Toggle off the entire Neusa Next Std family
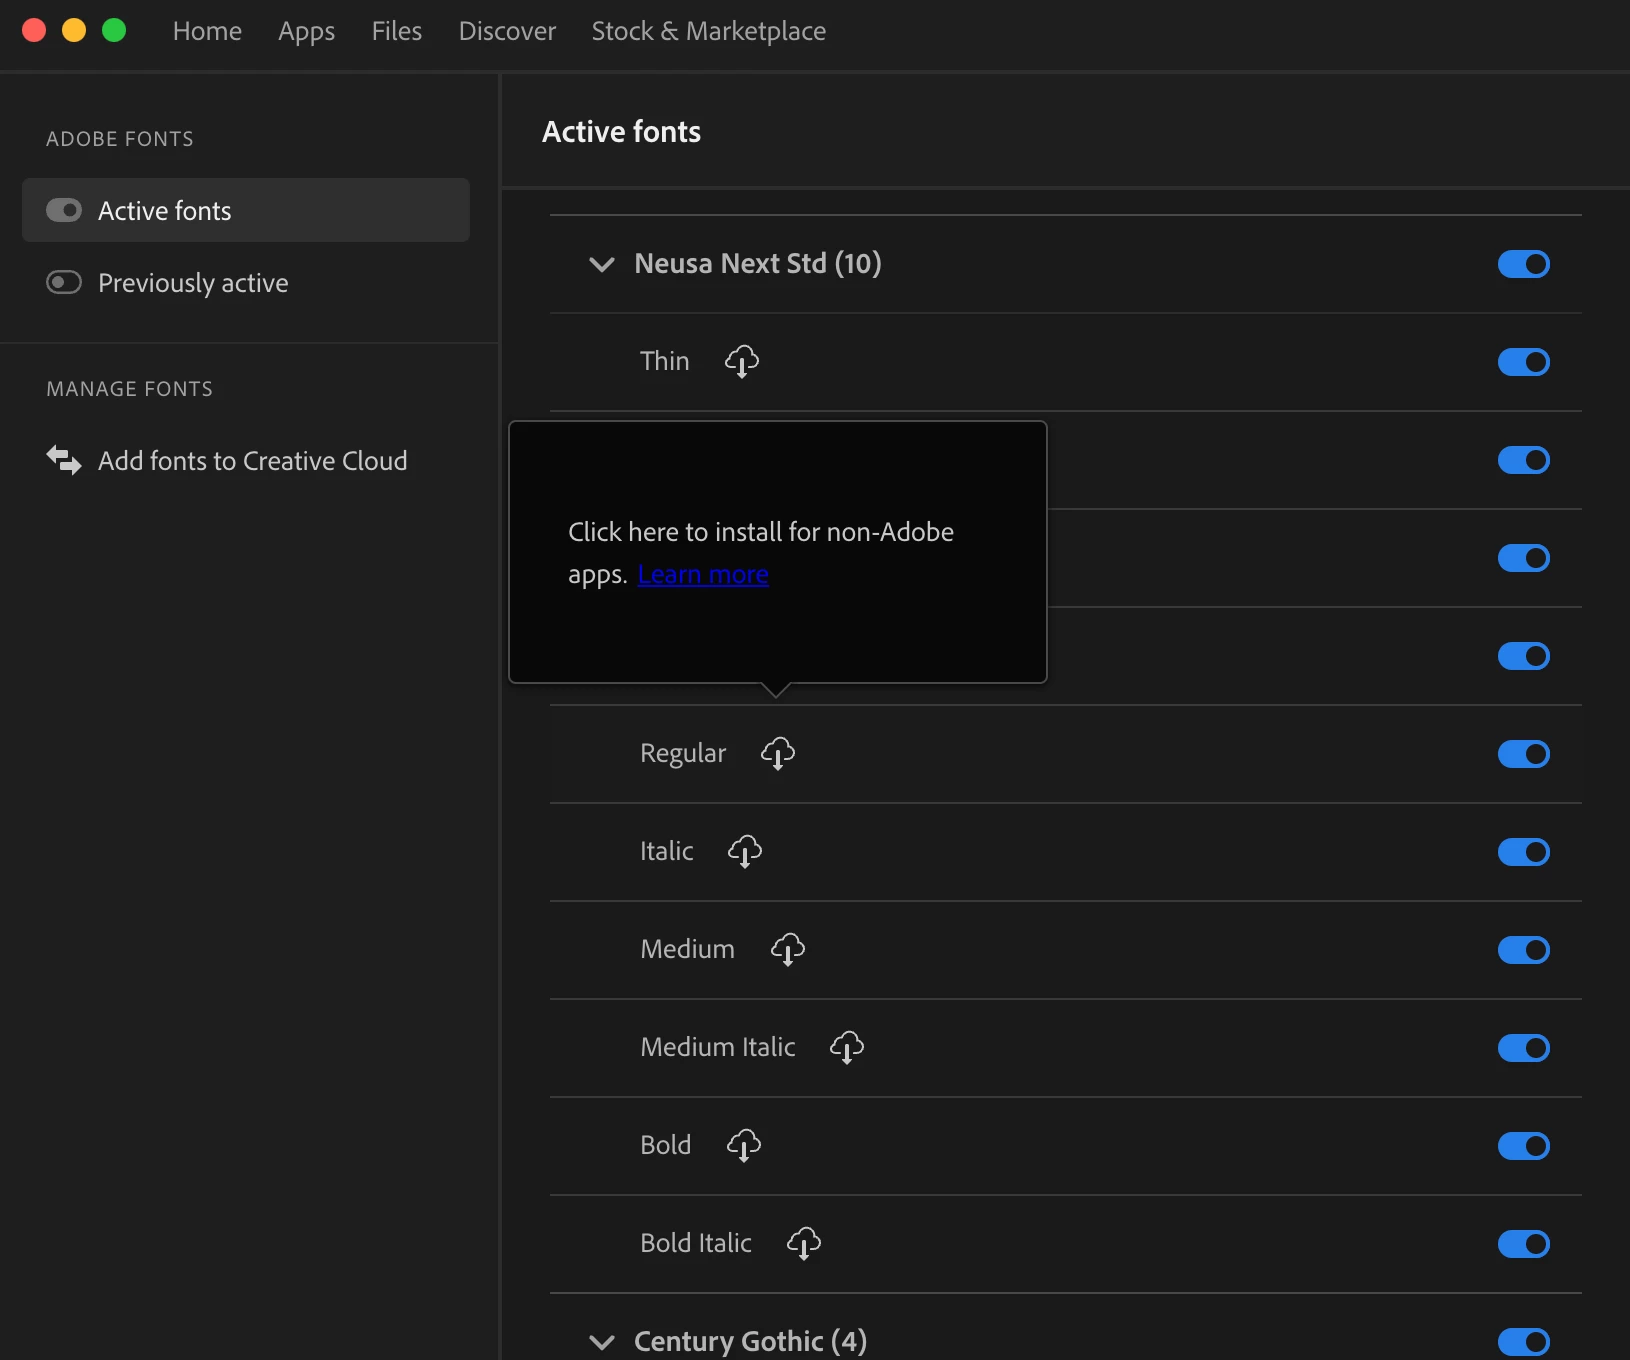This screenshot has height=1360, width=1630. point(1524,264)
